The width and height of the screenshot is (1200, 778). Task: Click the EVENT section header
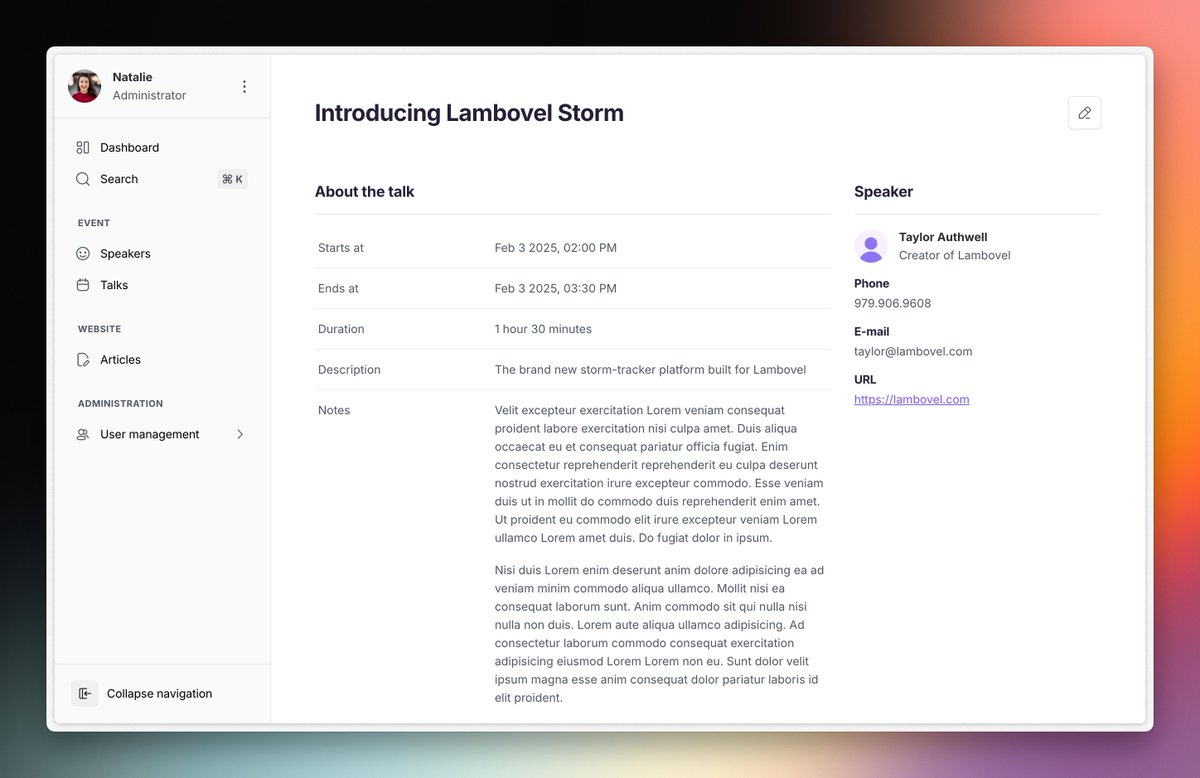[x=94, y=223]
